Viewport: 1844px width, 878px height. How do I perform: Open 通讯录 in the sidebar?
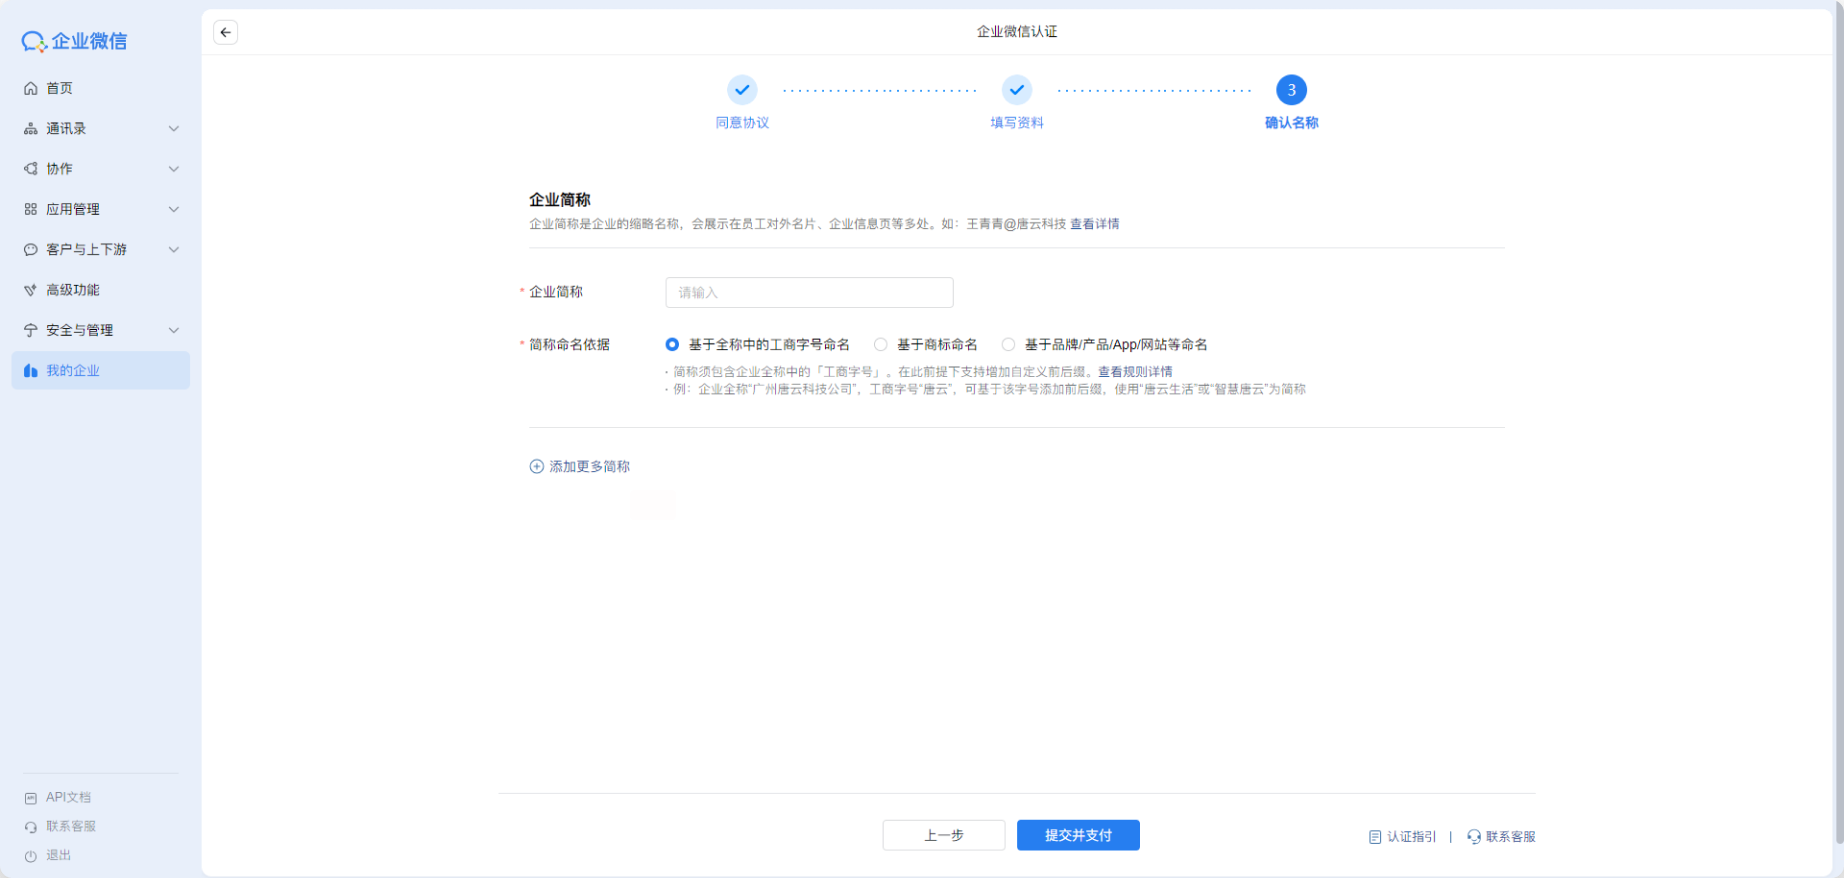click(x=101, y=129)
